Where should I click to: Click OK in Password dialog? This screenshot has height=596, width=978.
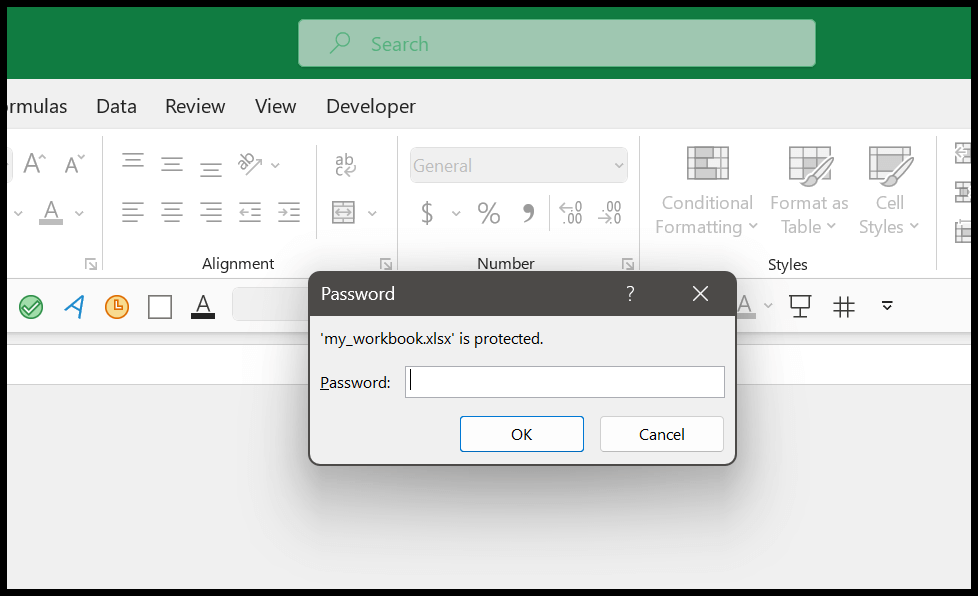pyautogui.click(x=522, y=434)
